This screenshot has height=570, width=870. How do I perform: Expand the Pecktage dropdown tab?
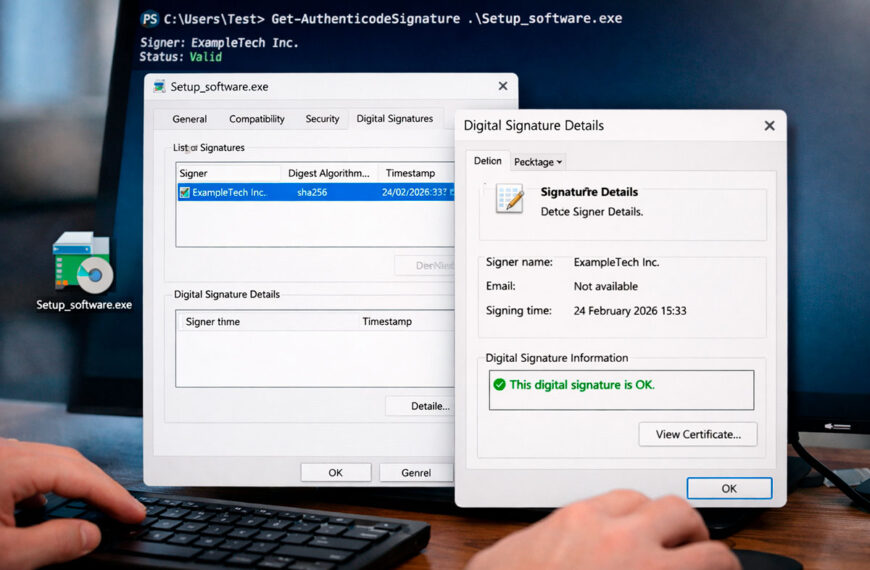(538, 162)
